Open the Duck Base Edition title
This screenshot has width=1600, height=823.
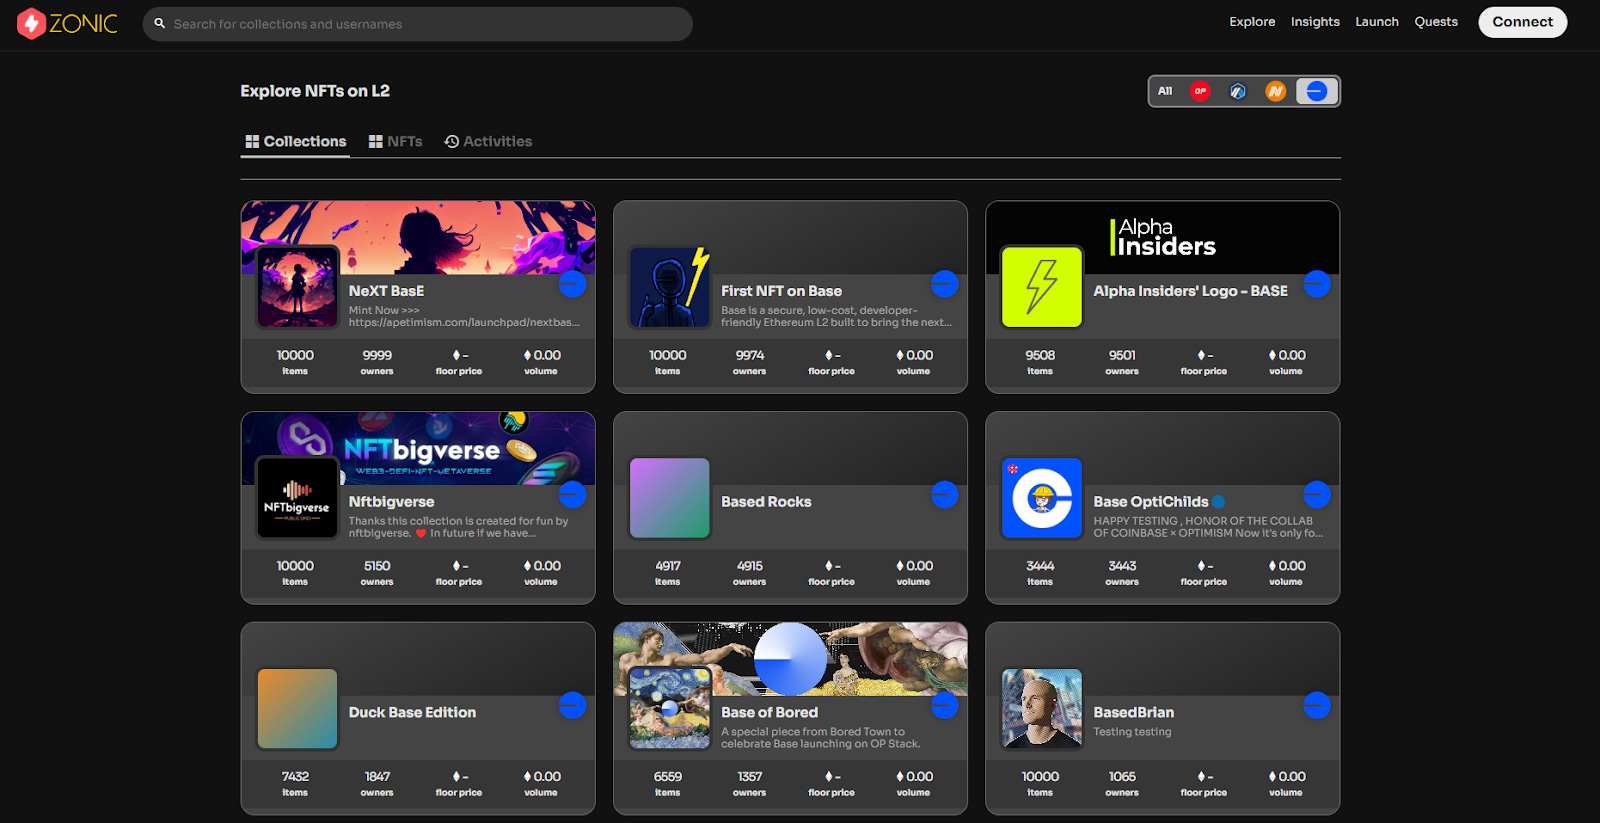[412, 713]
